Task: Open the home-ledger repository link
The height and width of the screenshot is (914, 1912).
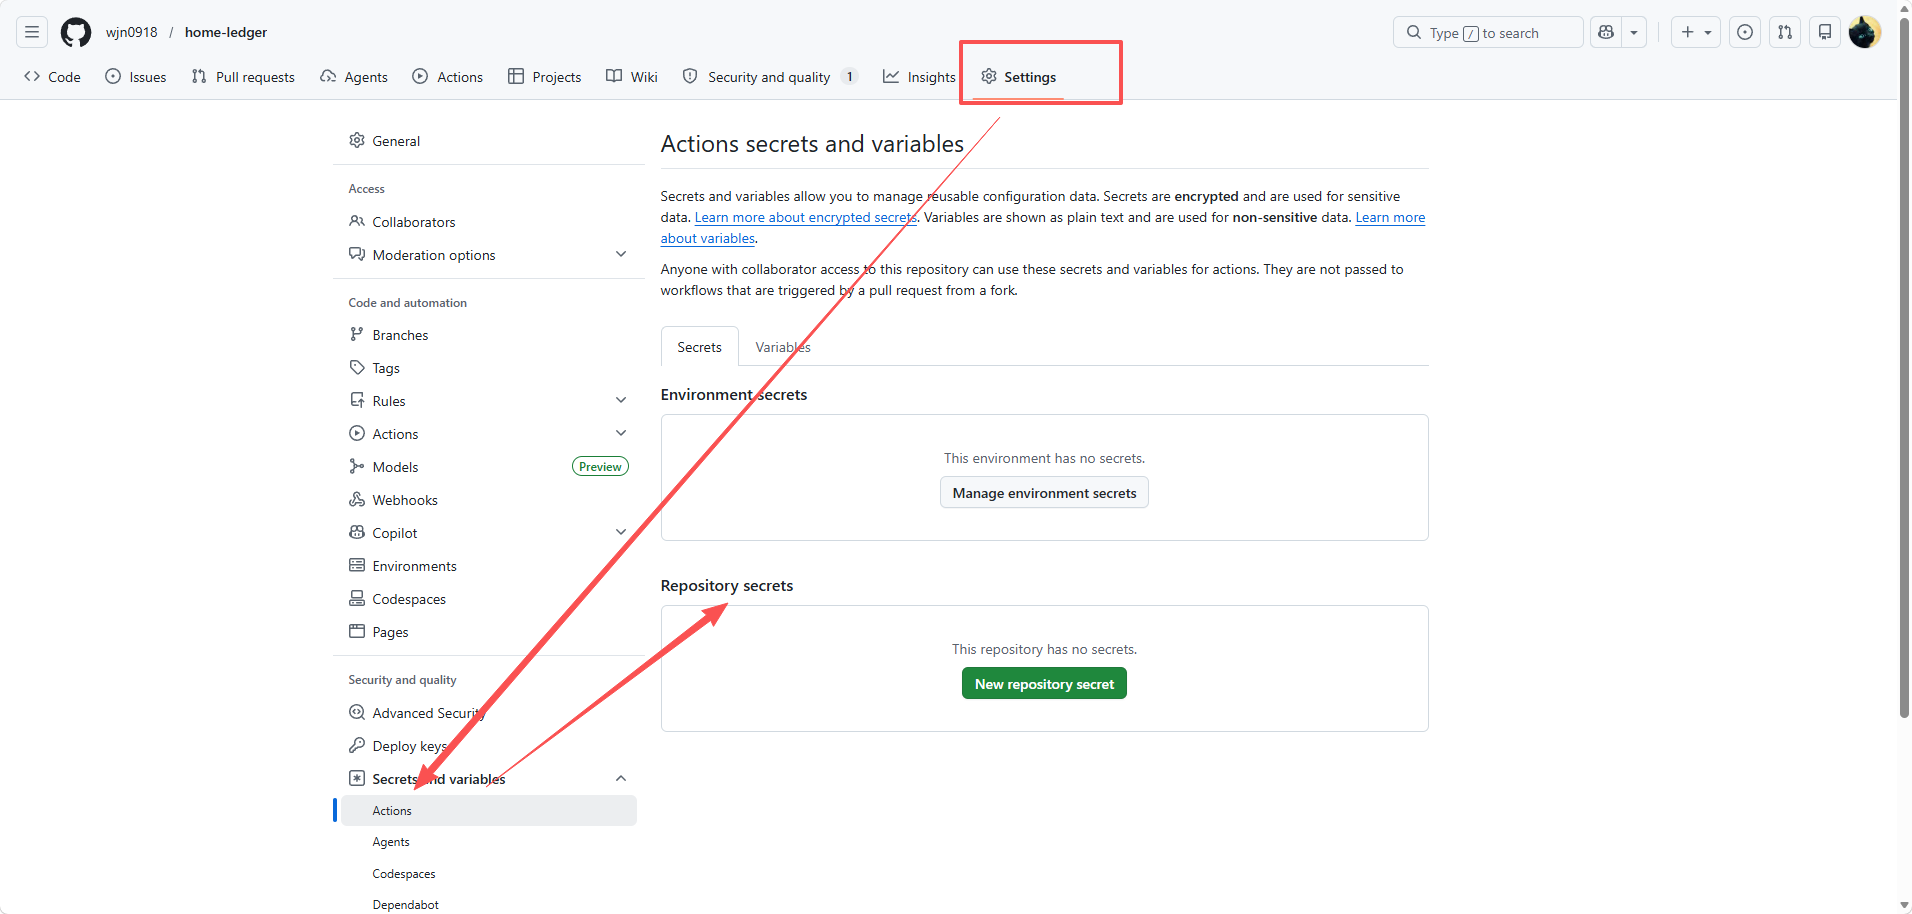Action: click(x=226, y=32)
